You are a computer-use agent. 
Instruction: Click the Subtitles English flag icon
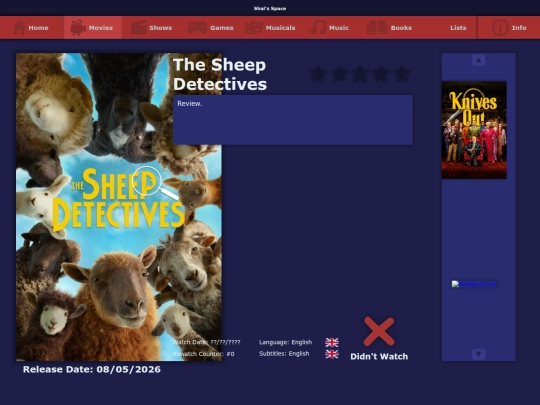[x=332, y=354]
